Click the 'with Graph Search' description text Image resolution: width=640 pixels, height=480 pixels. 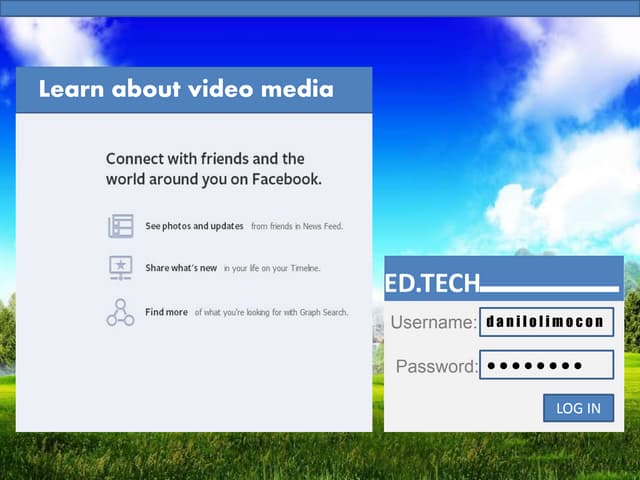click(x=271, y=313)
